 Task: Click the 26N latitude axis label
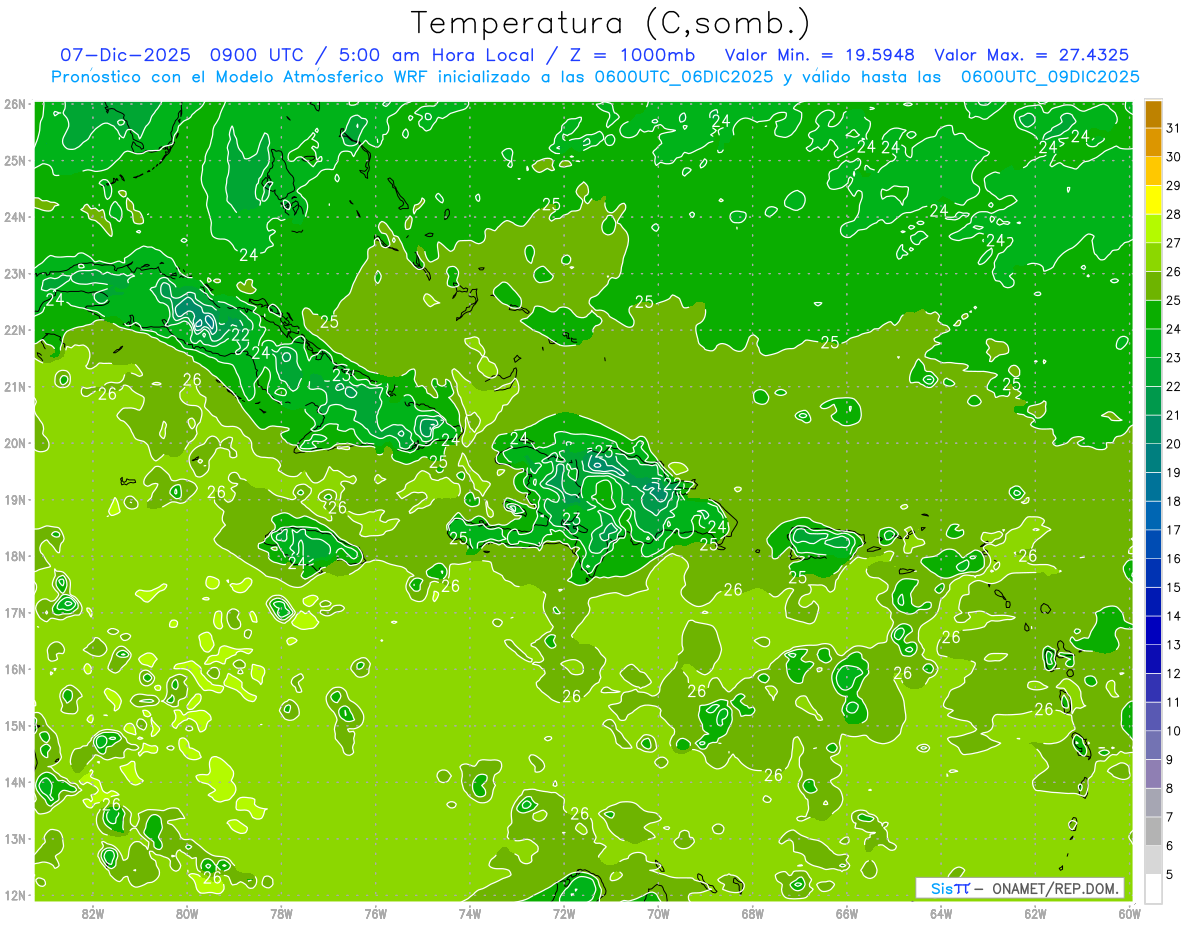(15, 104)
